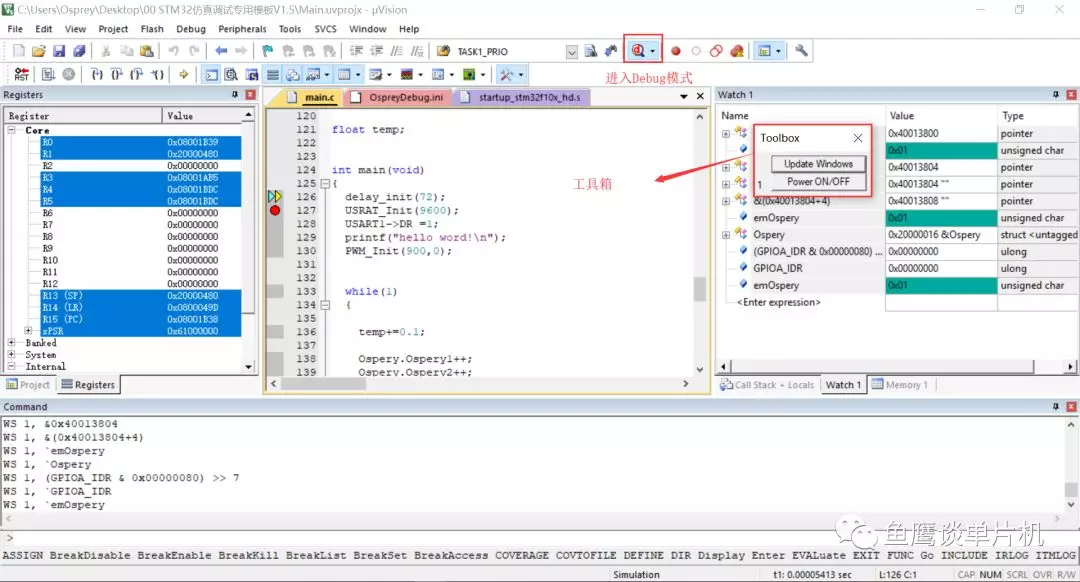Click the Run debug toolbar icon
1080x582 pixels.
pos(48,74)
